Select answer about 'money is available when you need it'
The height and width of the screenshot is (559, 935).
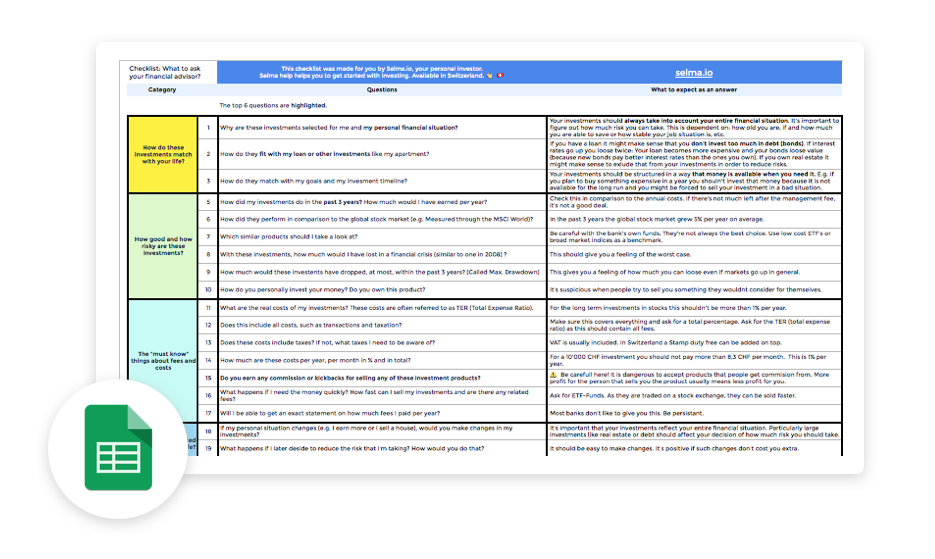(694, 181)
